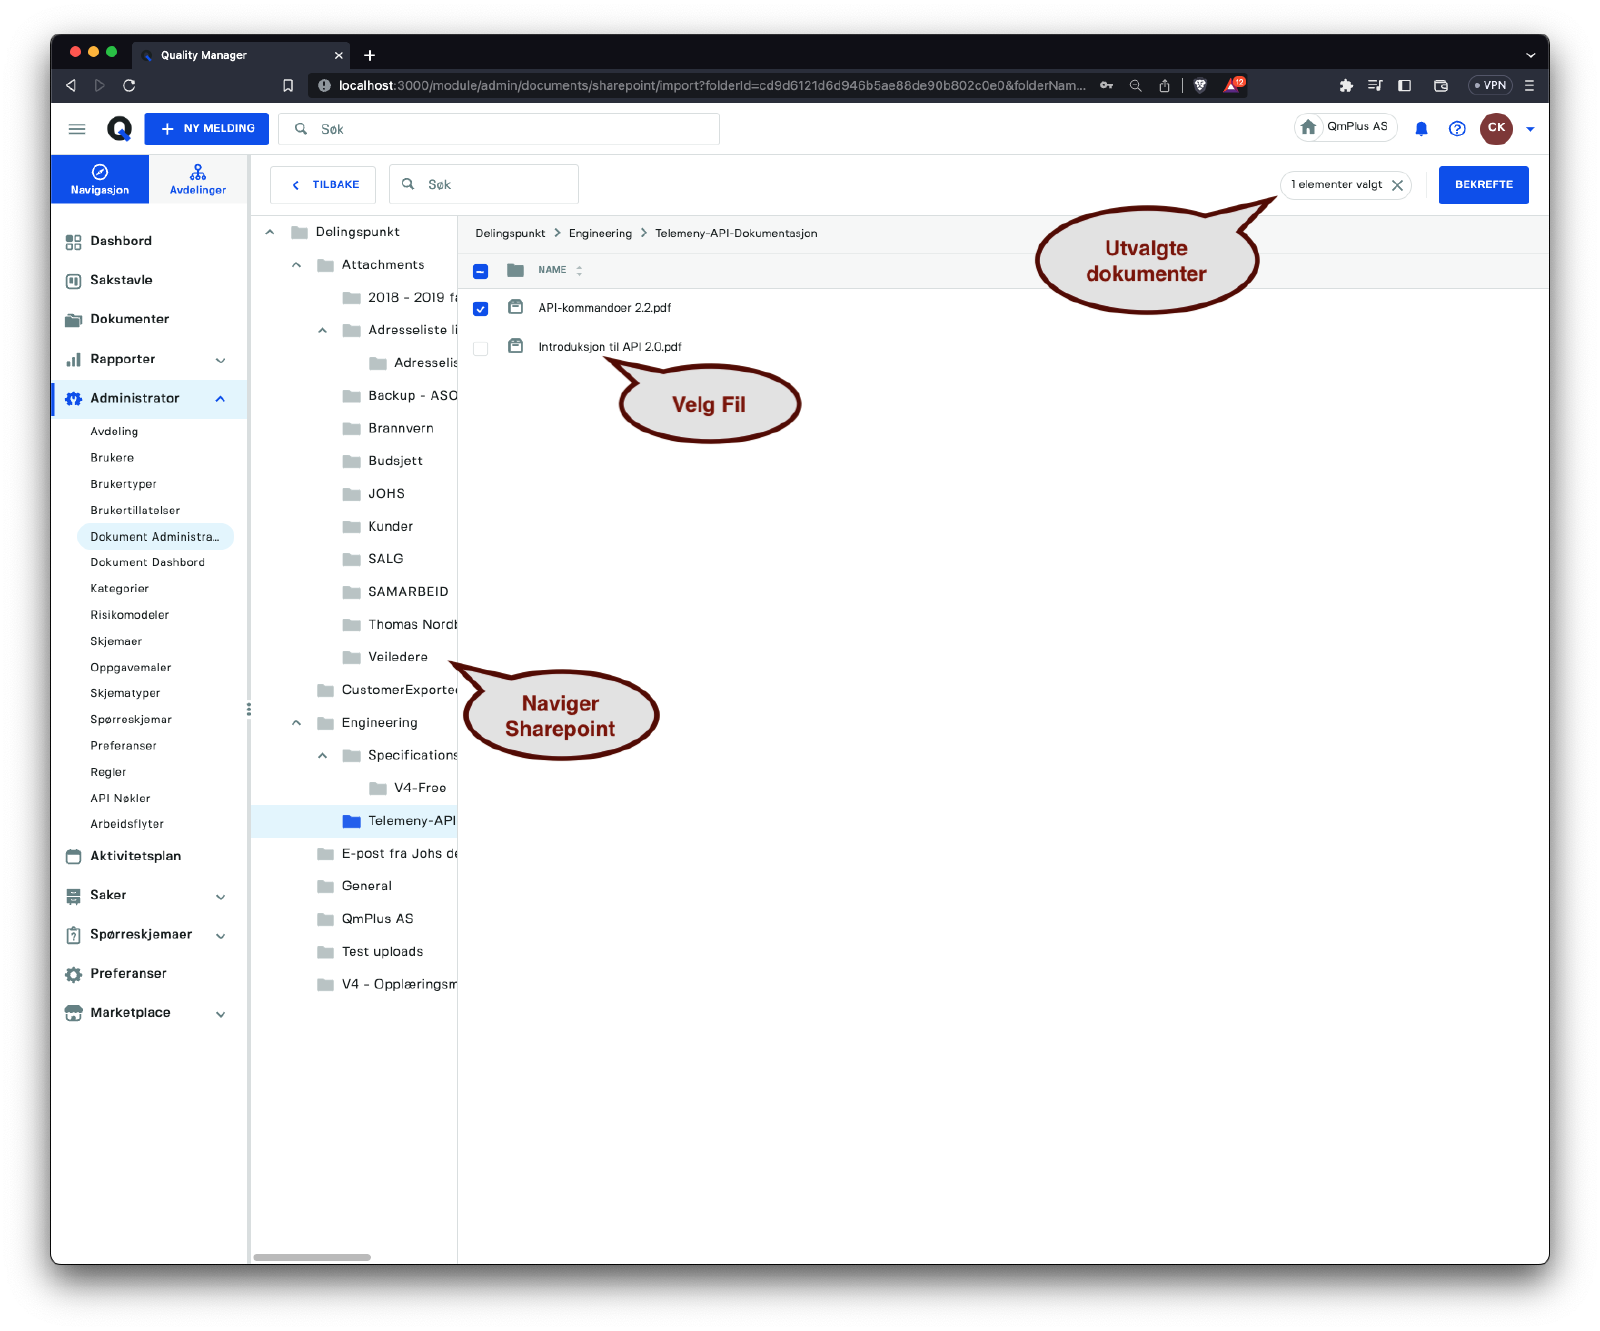
Task: Click the hamburger menu icon
Action: tap(77, 129)
